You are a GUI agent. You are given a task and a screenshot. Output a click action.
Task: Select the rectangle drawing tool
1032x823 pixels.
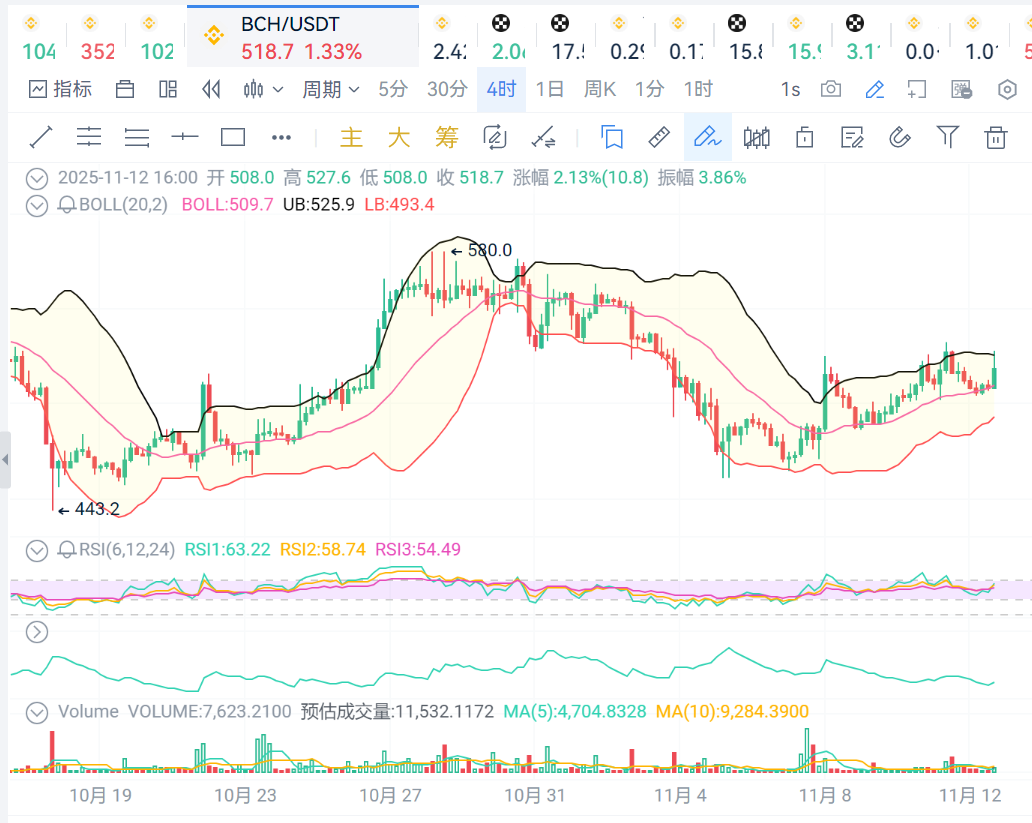233,137
